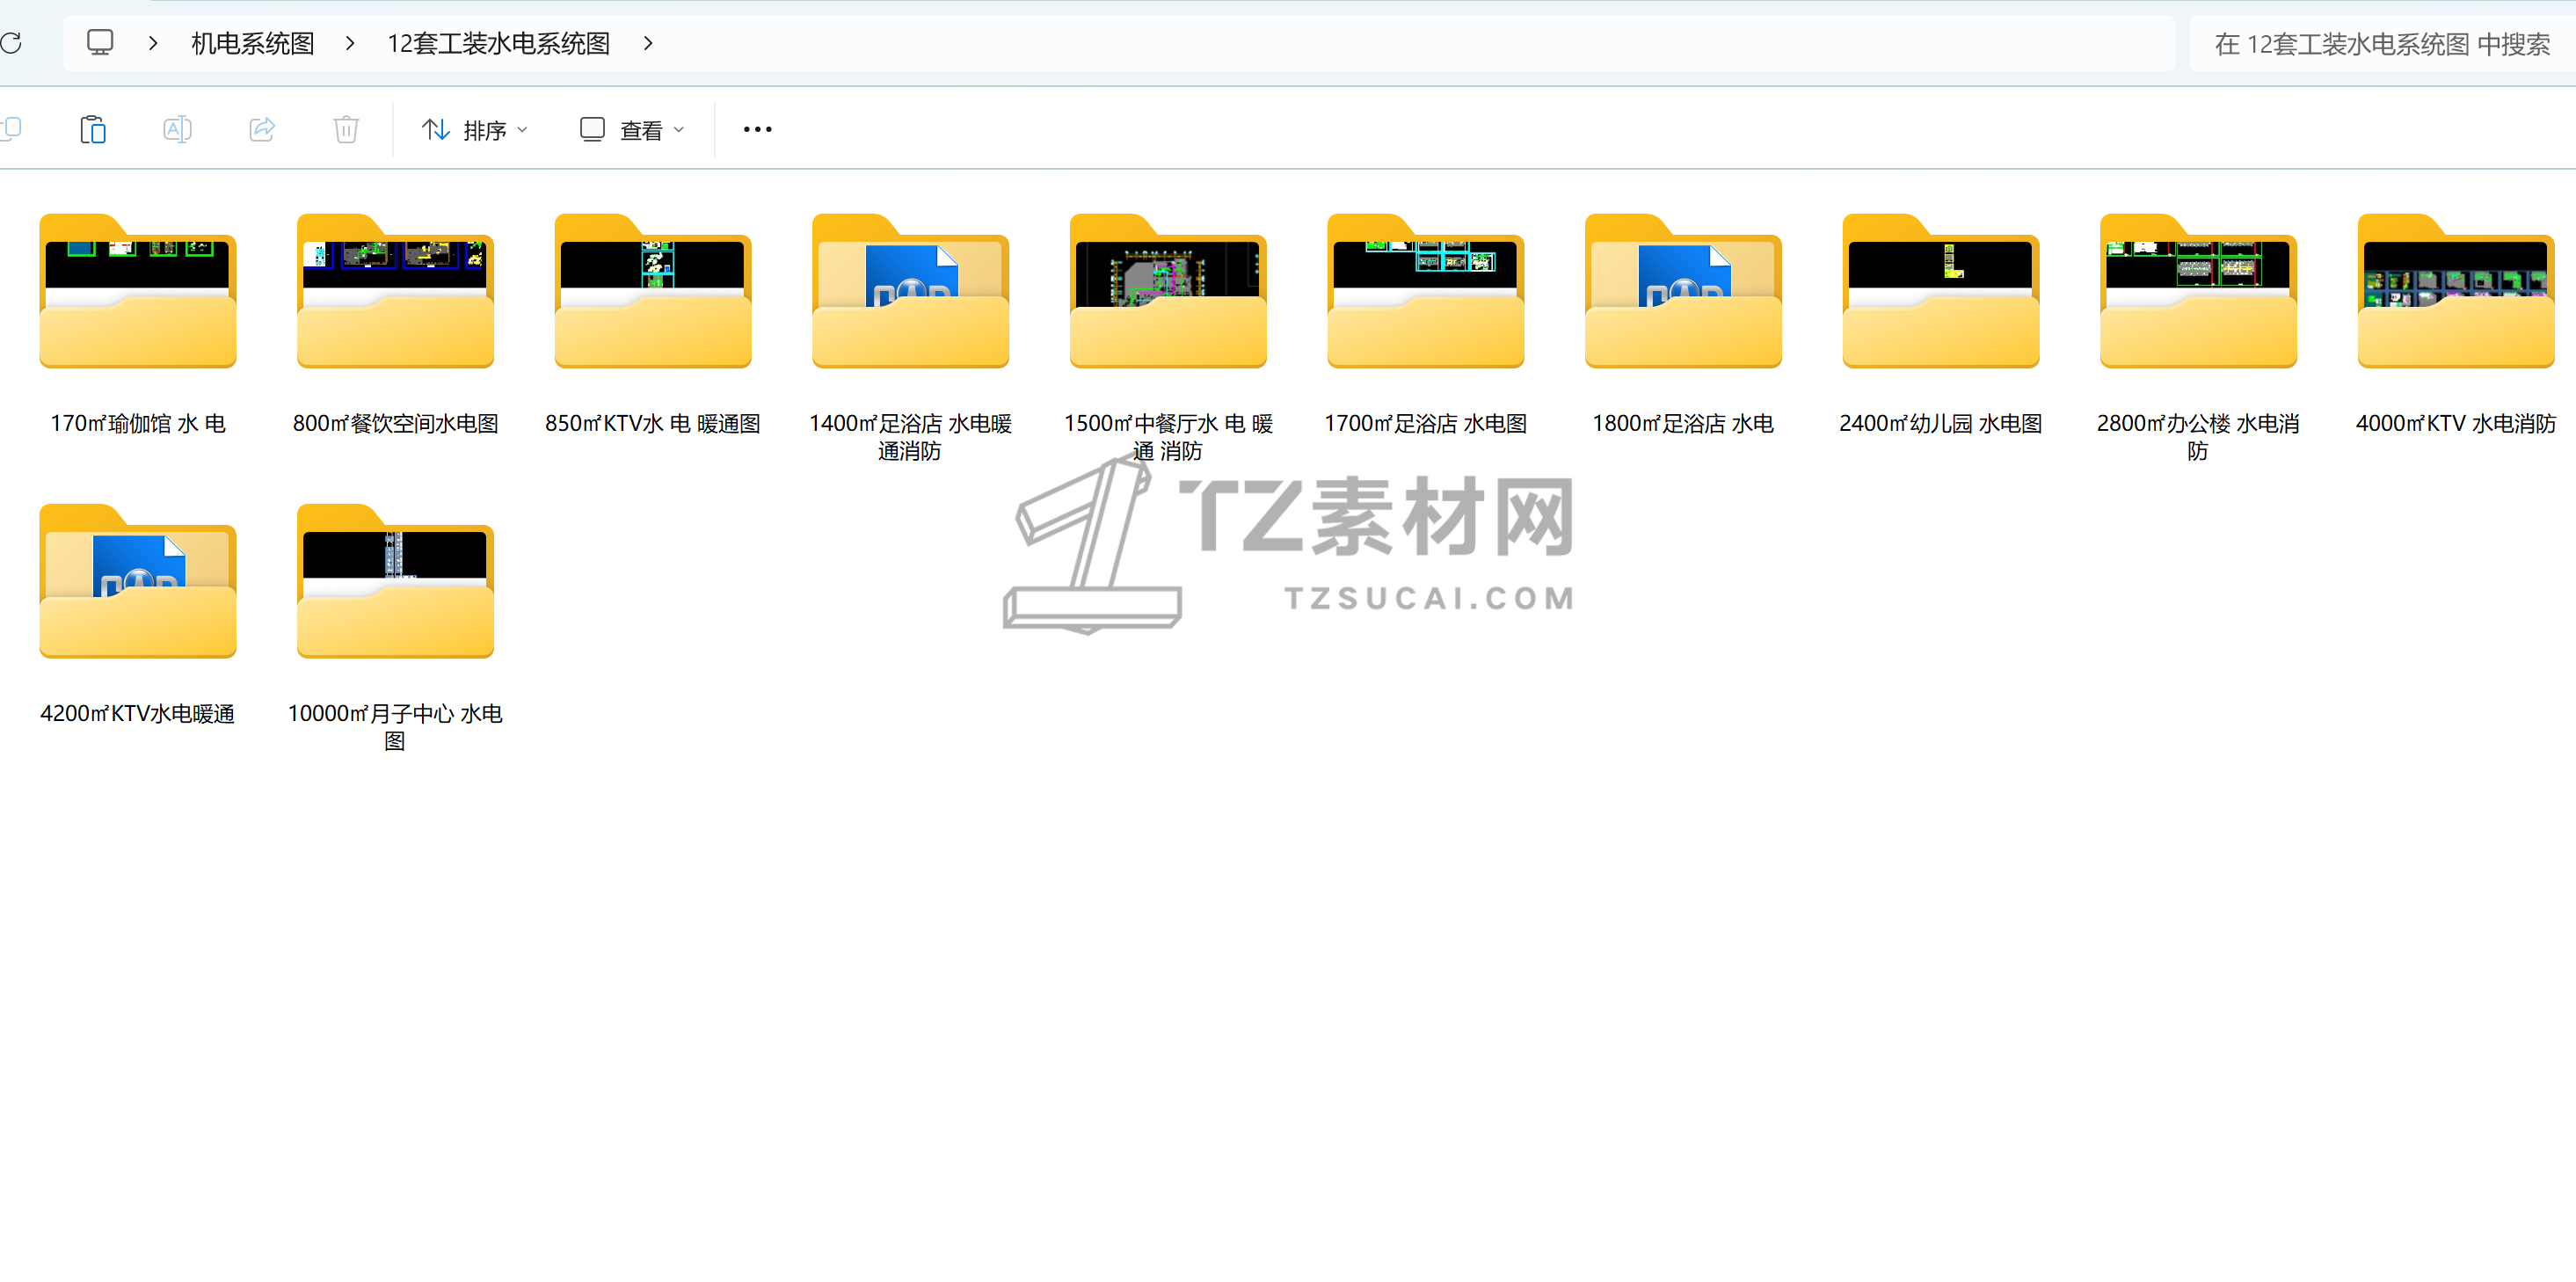Click the refresh icon in address bar

click(x=10, y=43)
